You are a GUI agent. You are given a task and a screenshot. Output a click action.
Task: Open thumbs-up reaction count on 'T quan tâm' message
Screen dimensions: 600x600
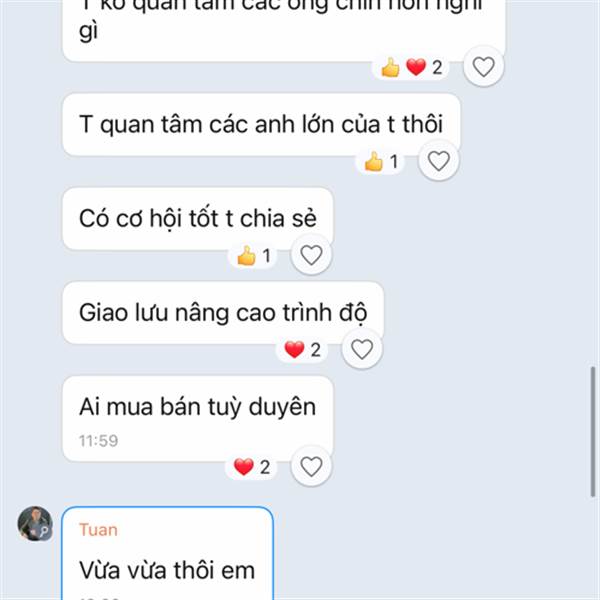pyautogui.click(x=380, y=161)
